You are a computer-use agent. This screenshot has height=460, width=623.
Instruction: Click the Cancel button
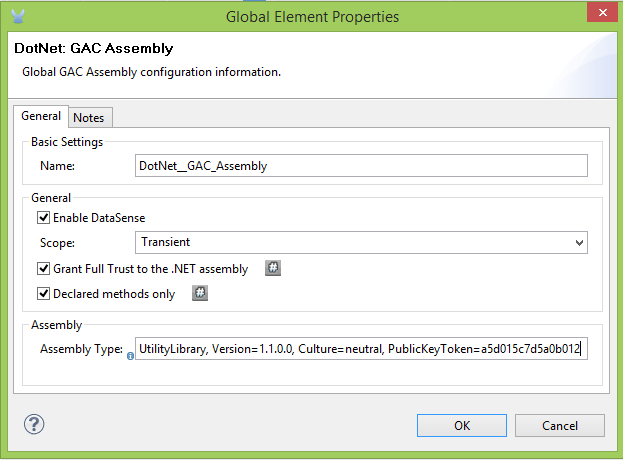pos(560,425)
